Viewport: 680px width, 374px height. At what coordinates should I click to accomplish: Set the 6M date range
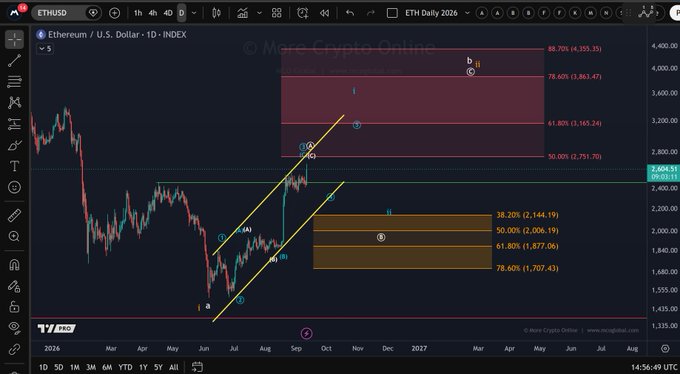107,367
